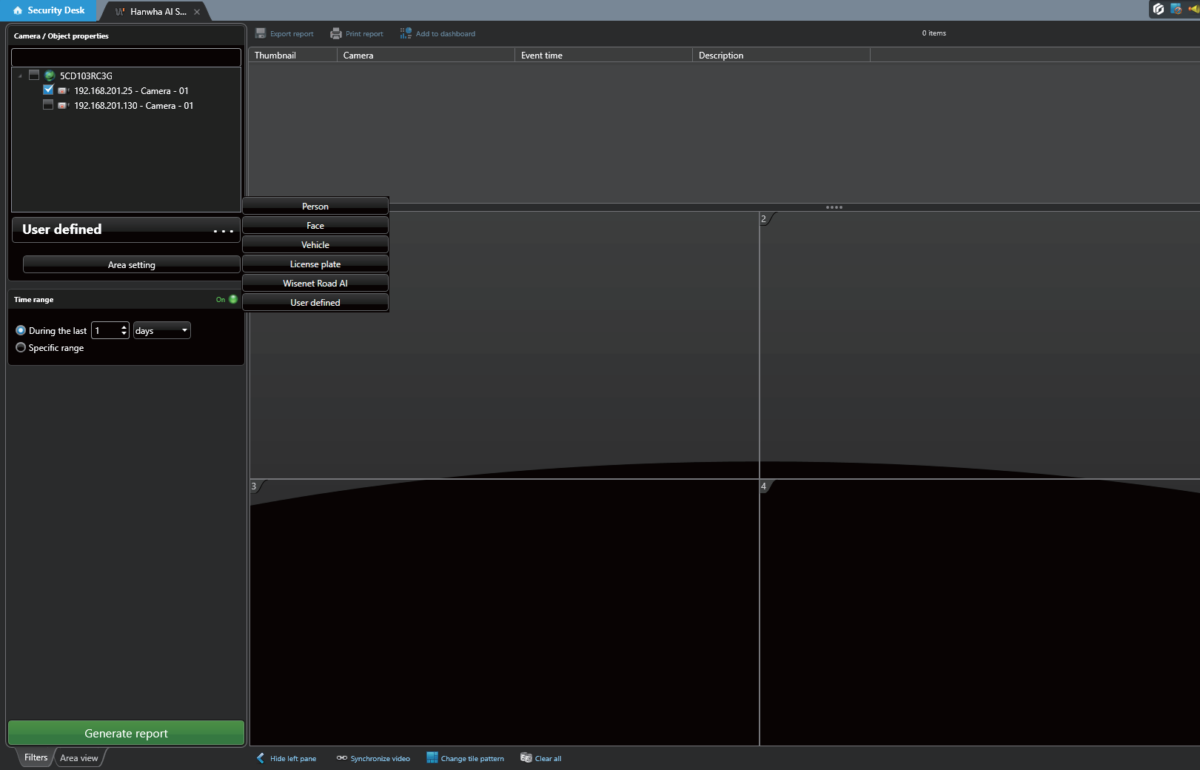Increment the During the last number stepper

tap(124, 326)
